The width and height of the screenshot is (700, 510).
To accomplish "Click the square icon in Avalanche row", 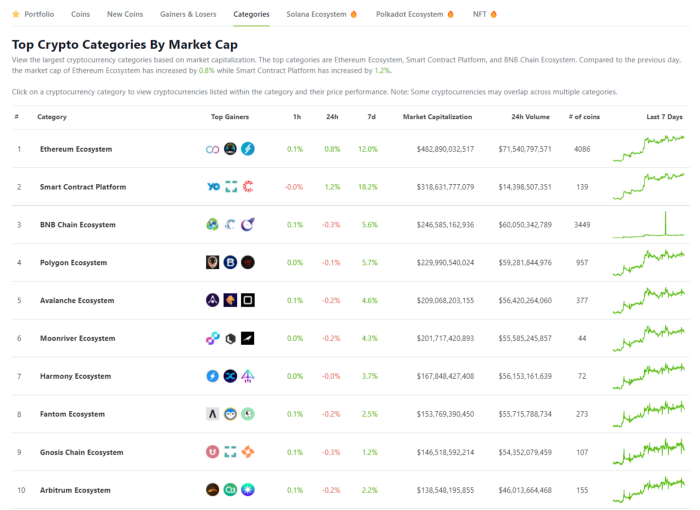I will click(x=248, y=301).
